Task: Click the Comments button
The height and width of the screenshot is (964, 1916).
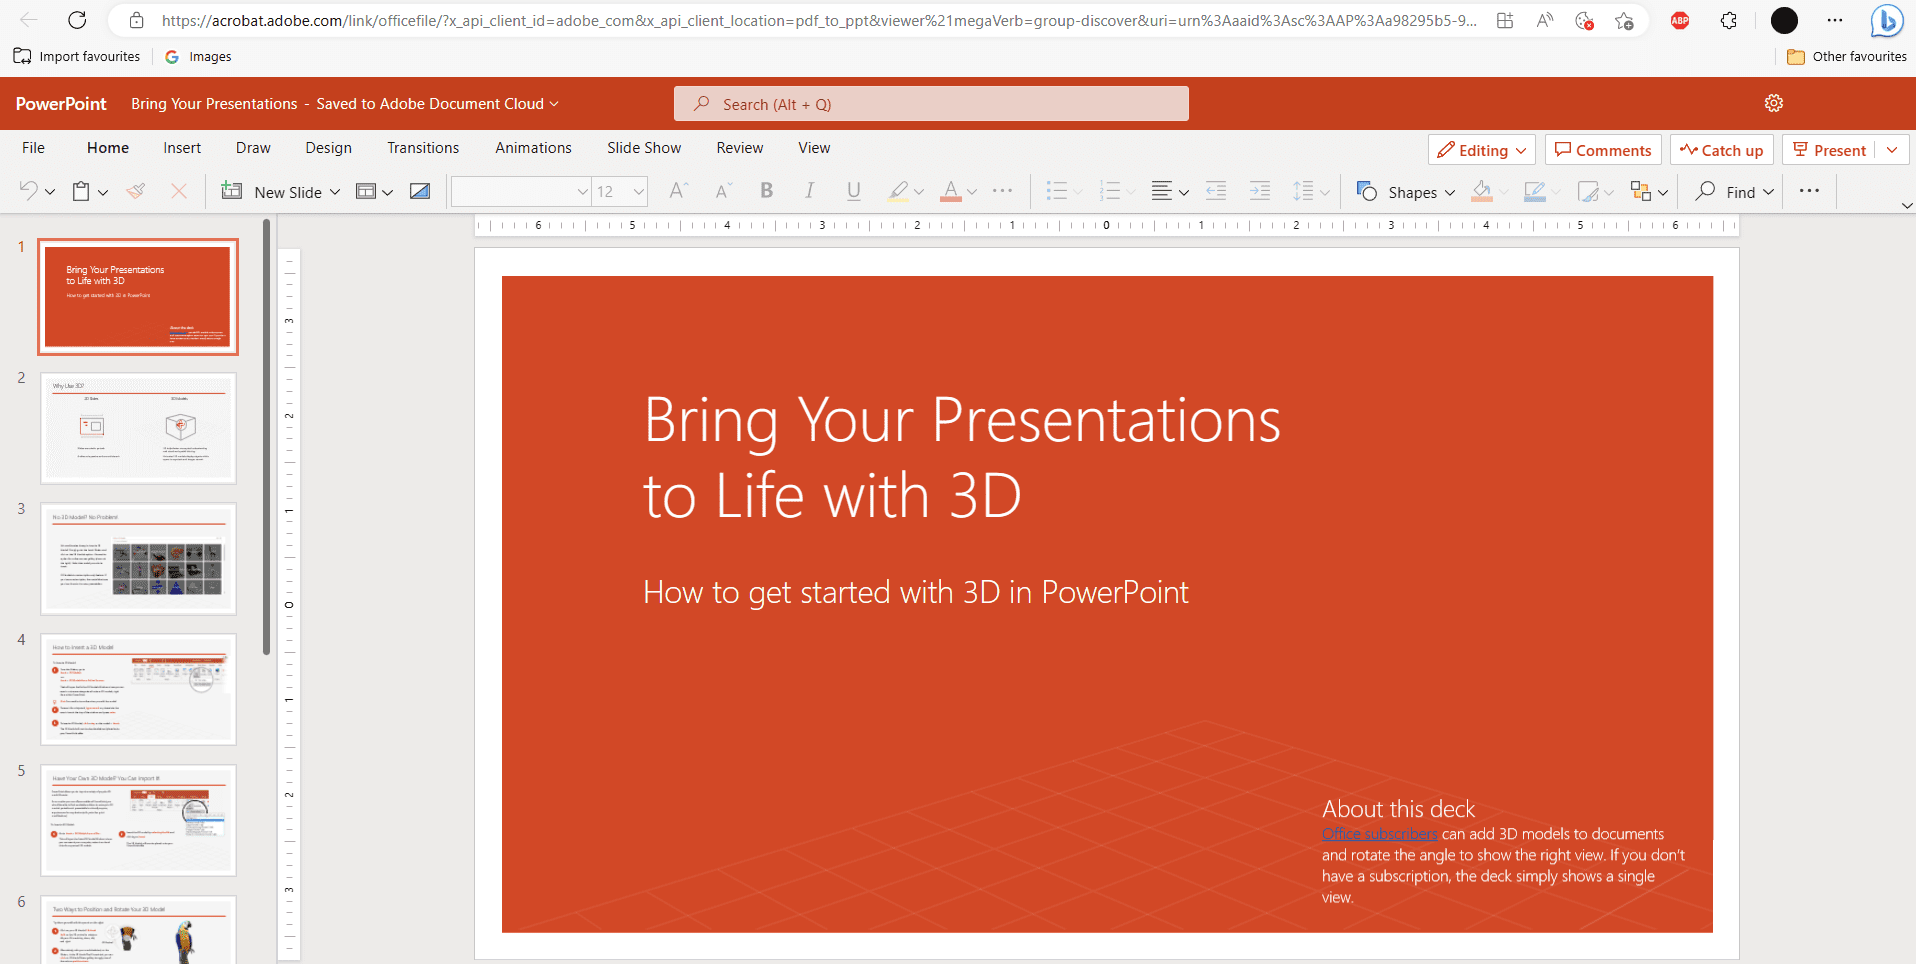Action: click(x=1603, y=150)
